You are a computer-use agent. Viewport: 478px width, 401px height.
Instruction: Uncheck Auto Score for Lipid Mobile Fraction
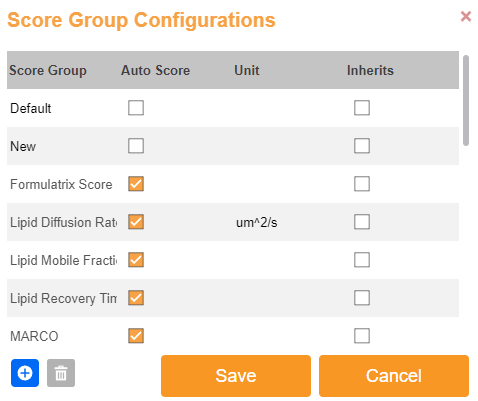point(136,260)
